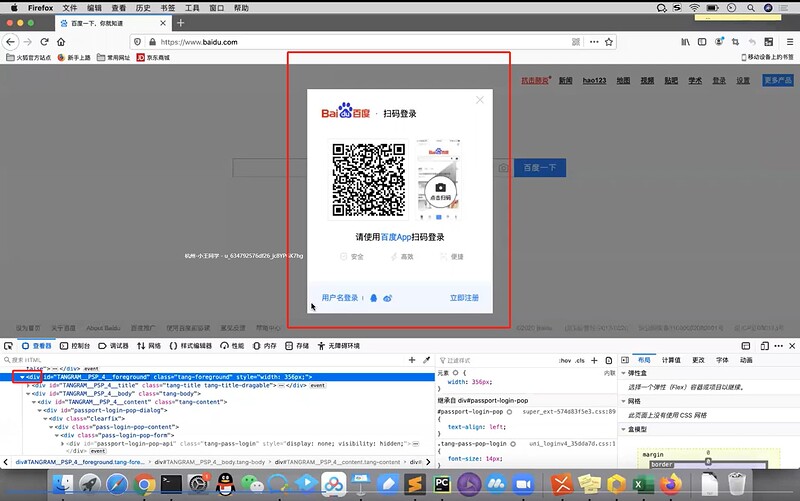Screen dimensions: 800x501
Task: Open a new tab with plus button
Action: click(180, 23)
